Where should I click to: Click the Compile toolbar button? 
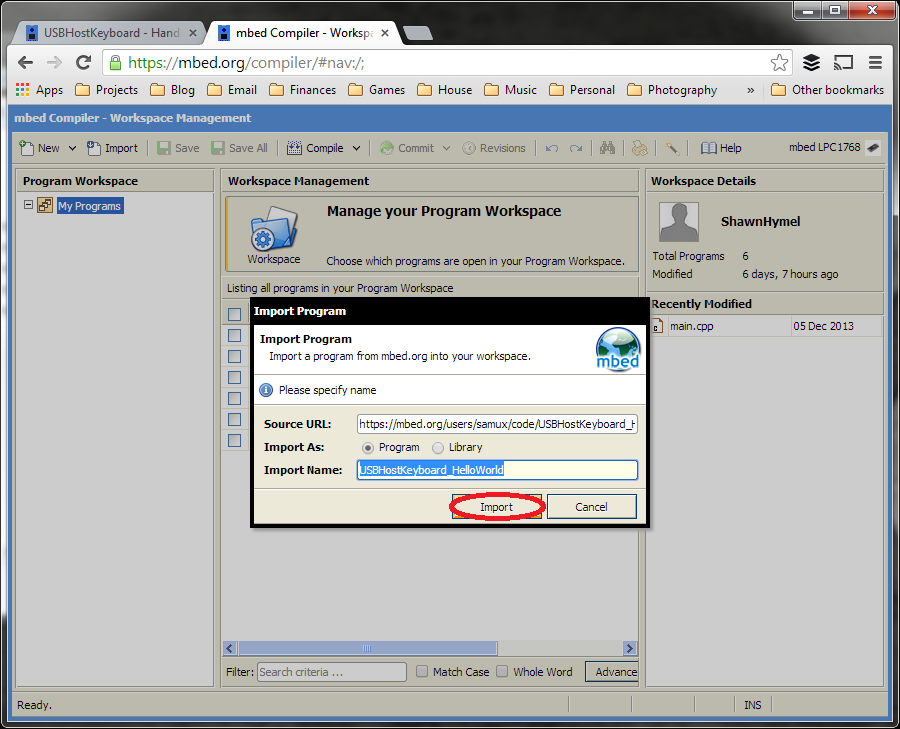(x=315, y=148)
